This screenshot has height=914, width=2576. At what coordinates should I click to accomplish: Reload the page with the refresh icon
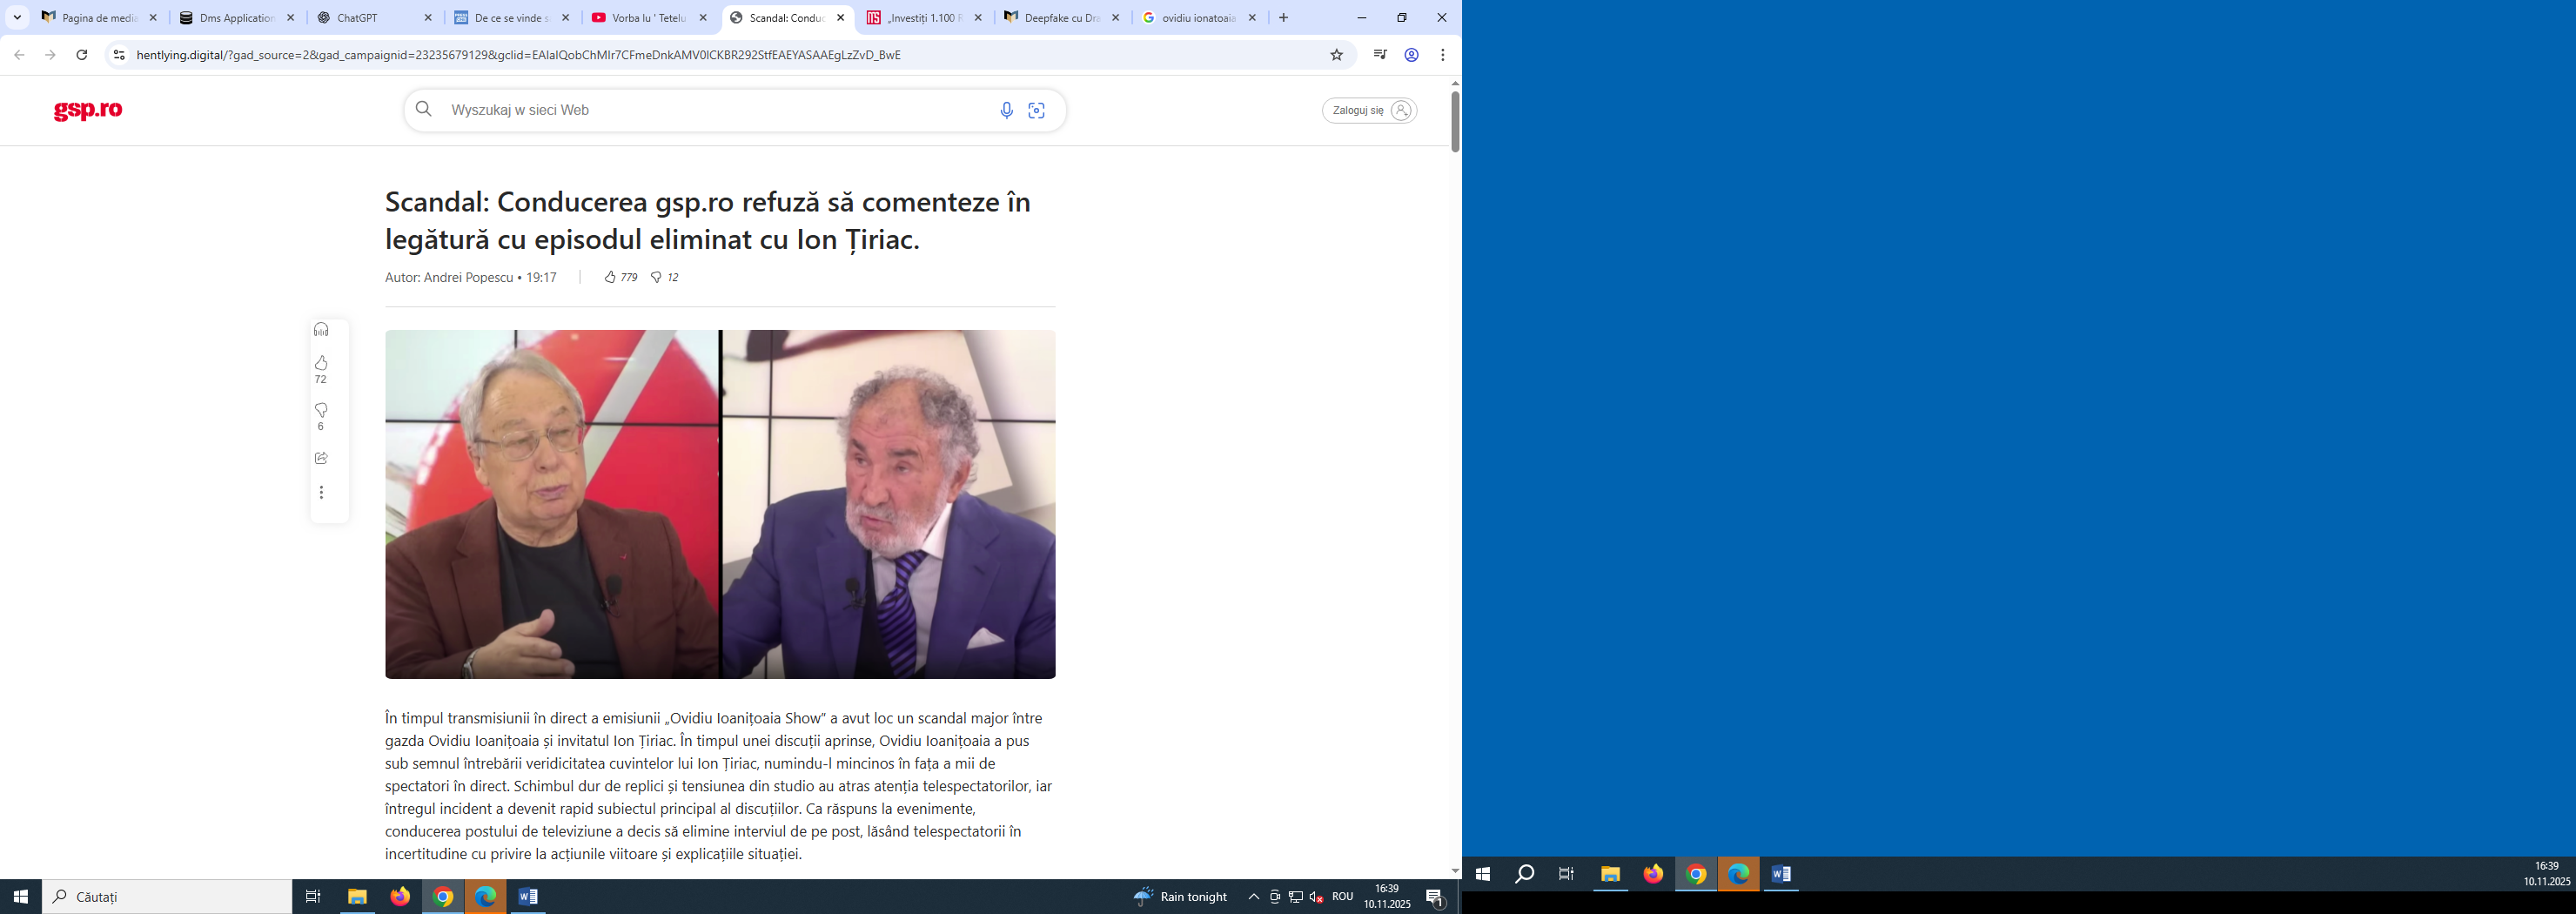(x=82, y=55)
